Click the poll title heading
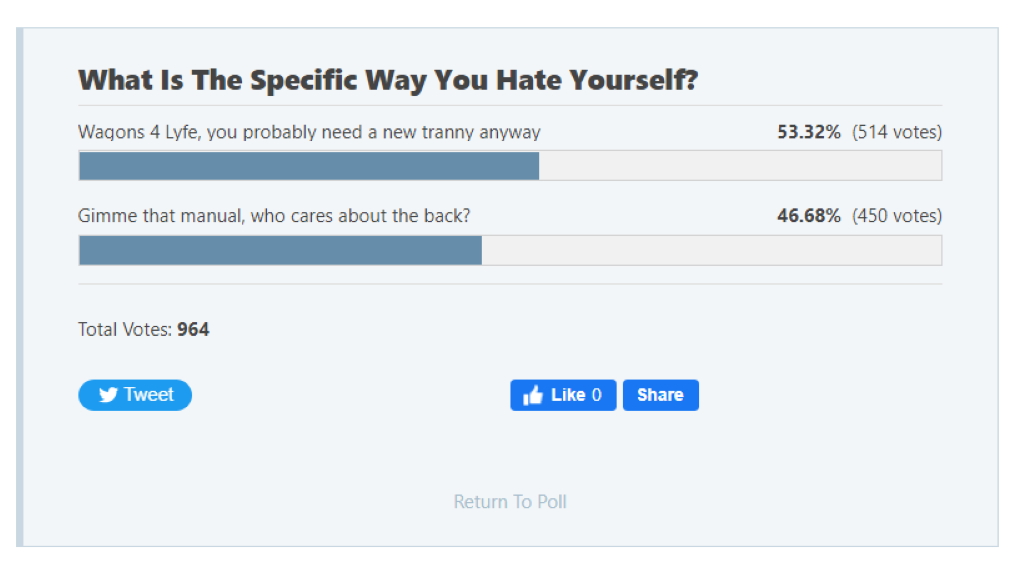 (388, 80)
